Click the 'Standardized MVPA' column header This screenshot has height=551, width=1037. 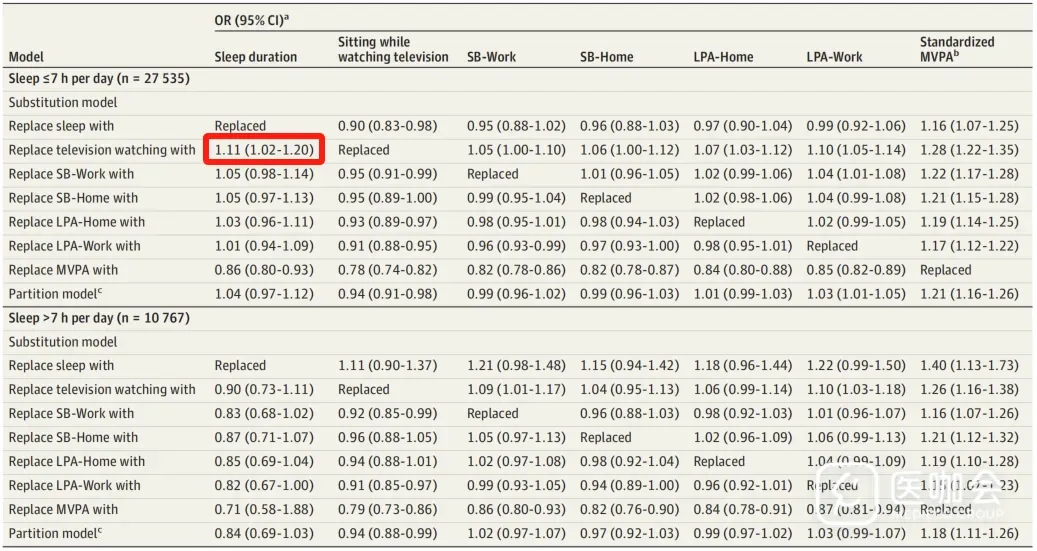point(957,50)
